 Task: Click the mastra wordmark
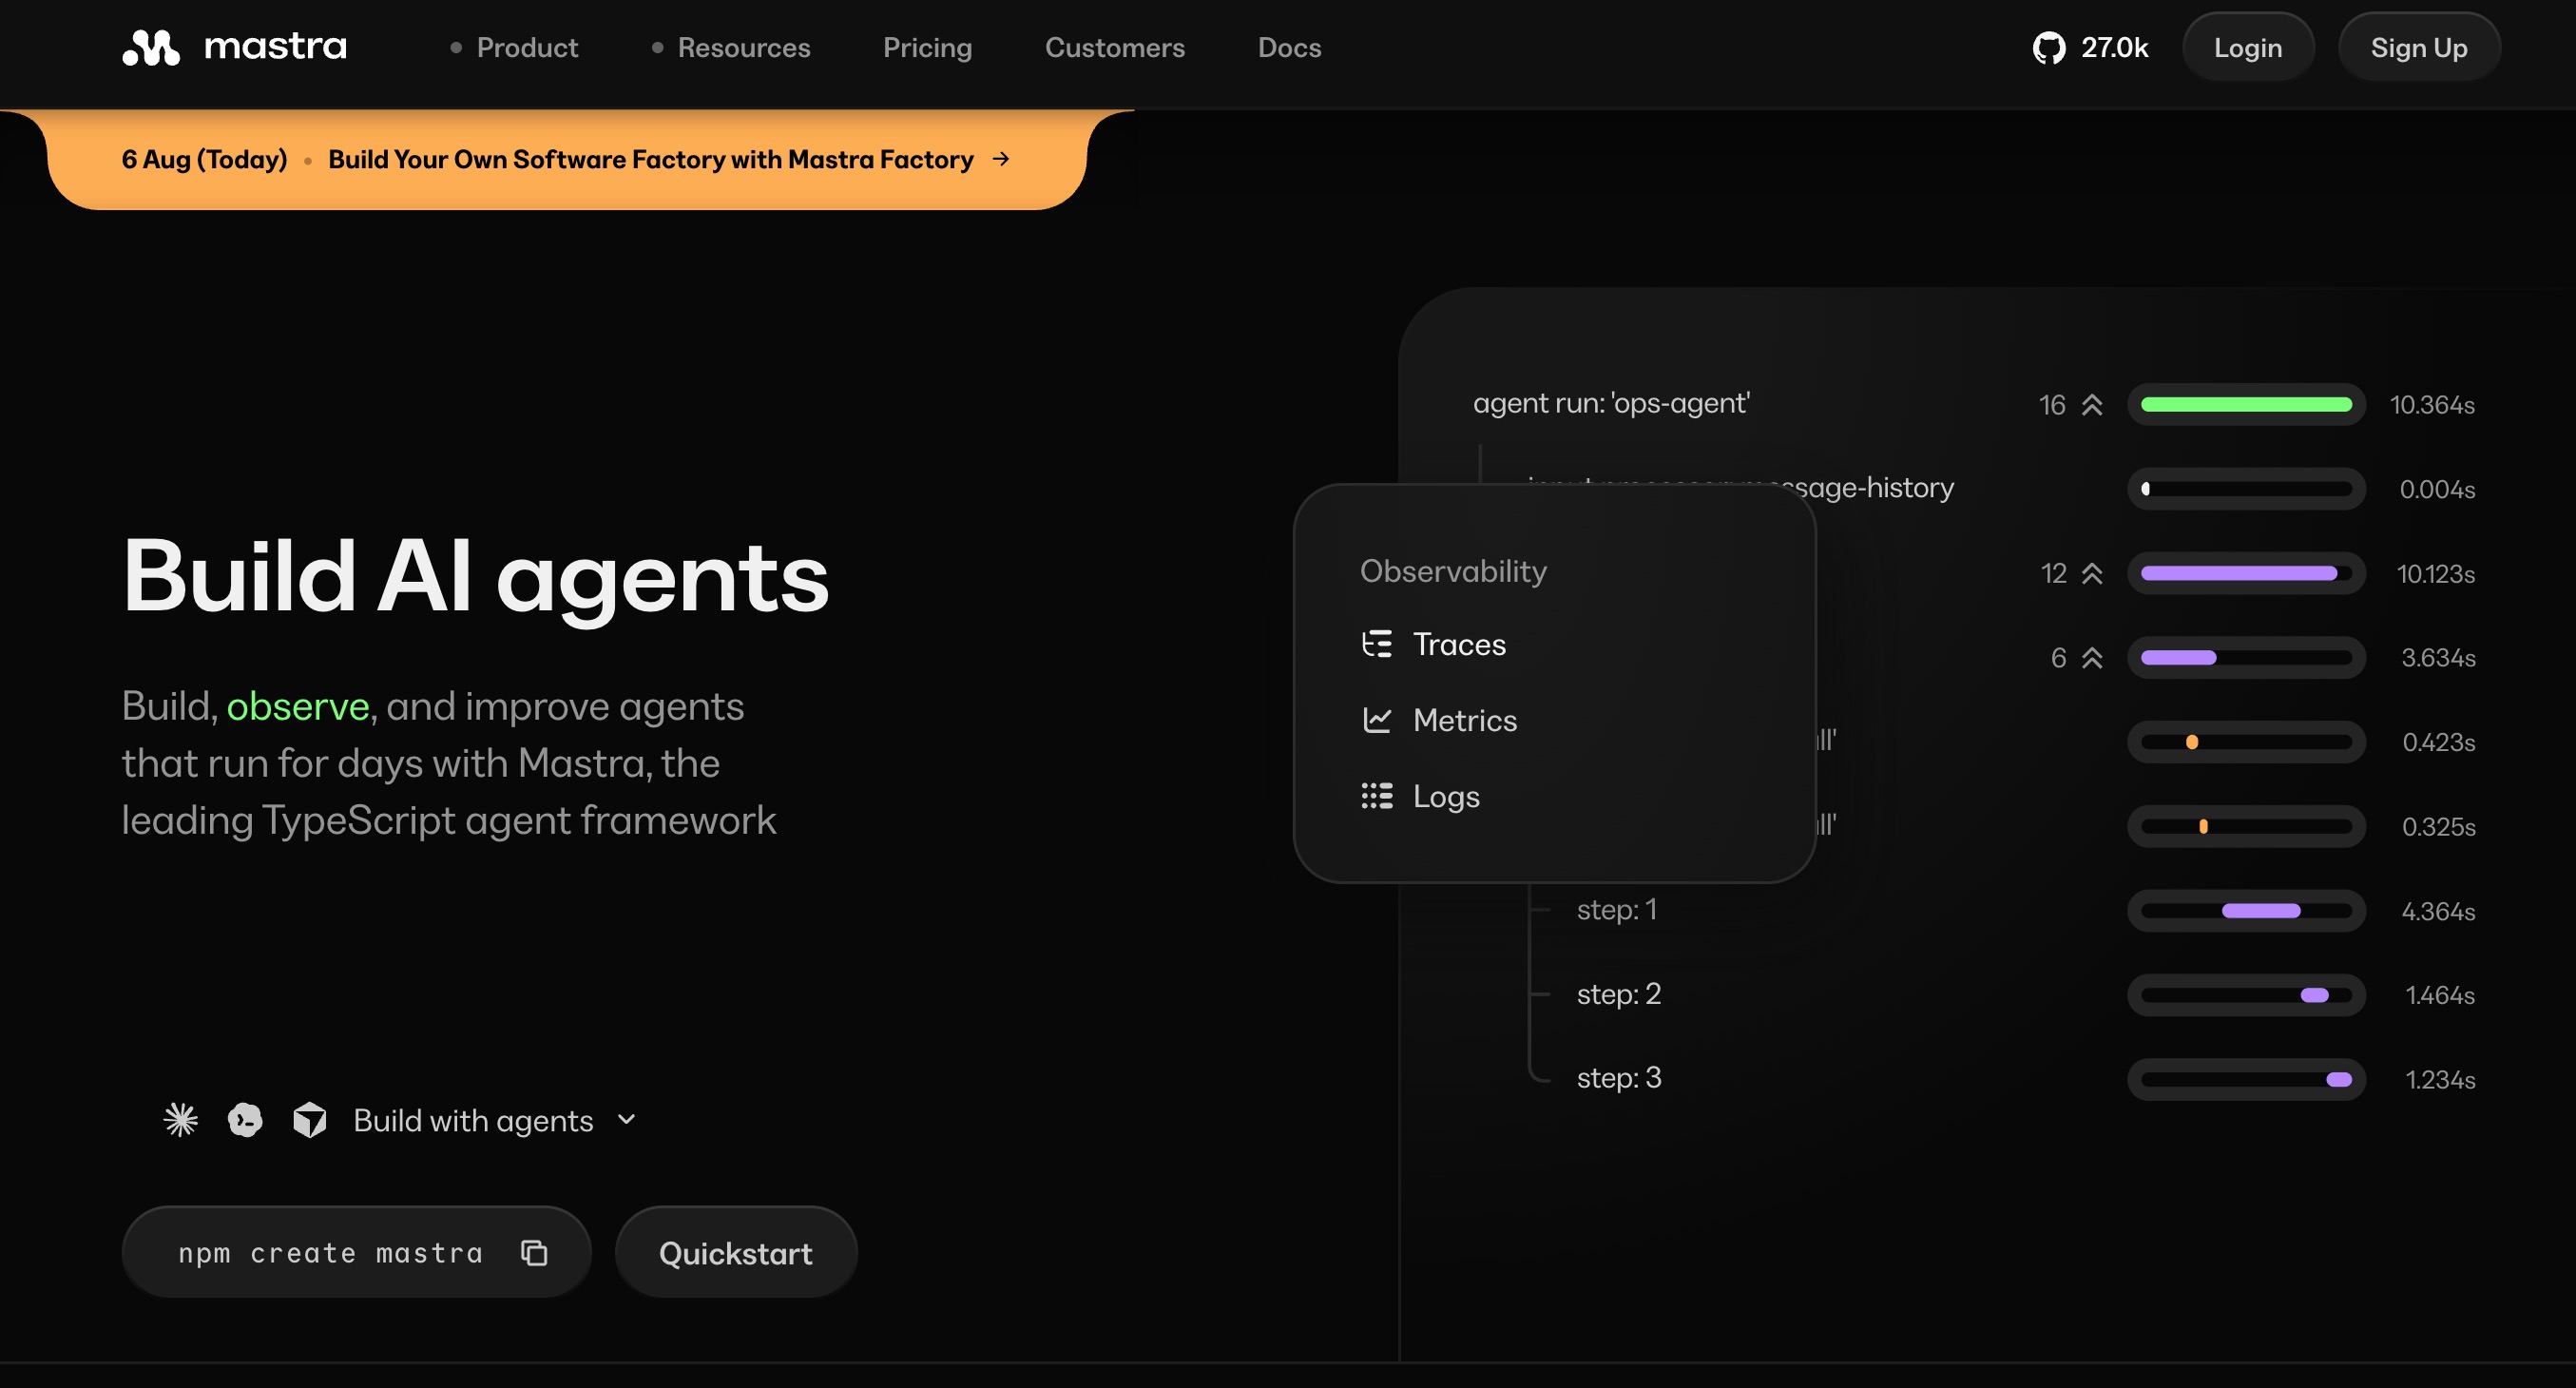pyautogui.click(x=275, y=47)
